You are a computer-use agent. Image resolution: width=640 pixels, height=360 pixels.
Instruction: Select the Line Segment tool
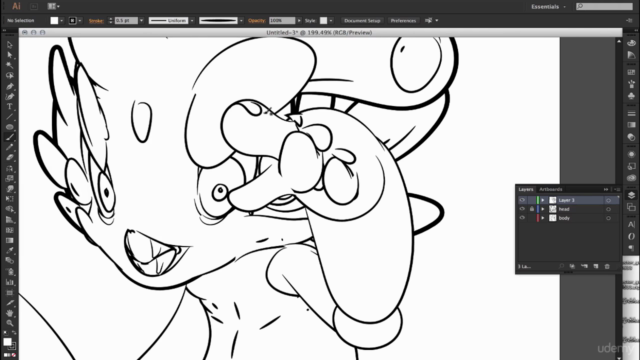point(10,117)
